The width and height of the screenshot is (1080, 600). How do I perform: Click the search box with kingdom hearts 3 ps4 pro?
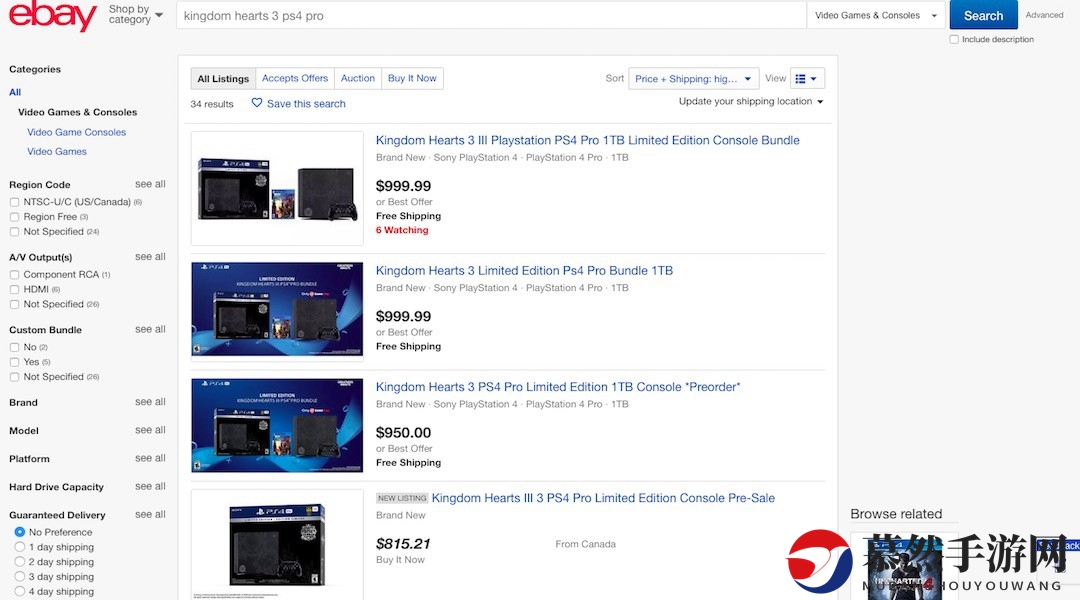coord(491,15)
